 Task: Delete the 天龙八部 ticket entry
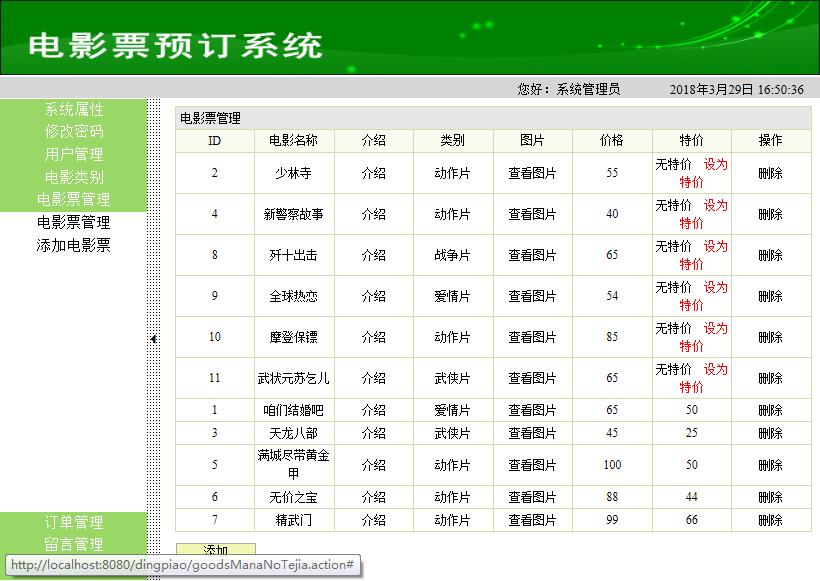tap(770, 432)
